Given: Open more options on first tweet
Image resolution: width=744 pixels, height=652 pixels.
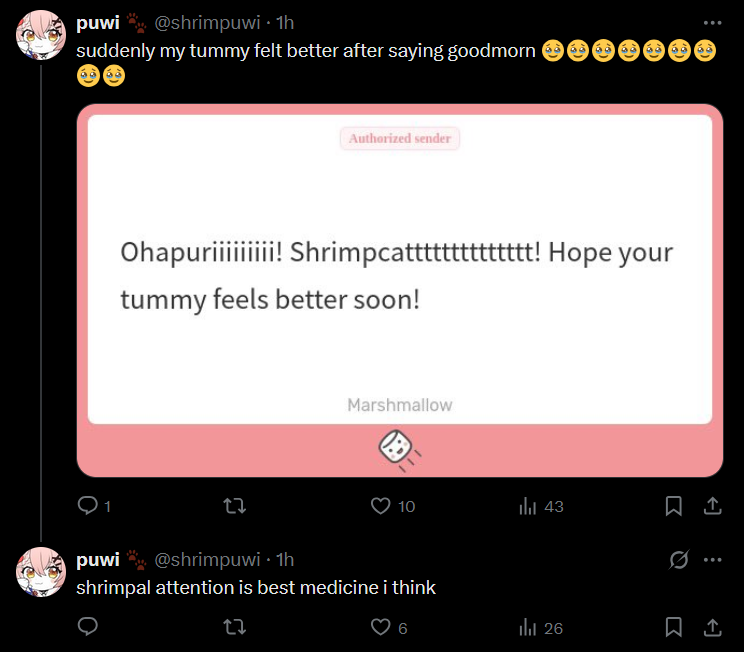Looking at the screenshot, I should pyautogui.click(x=712, y=22).
